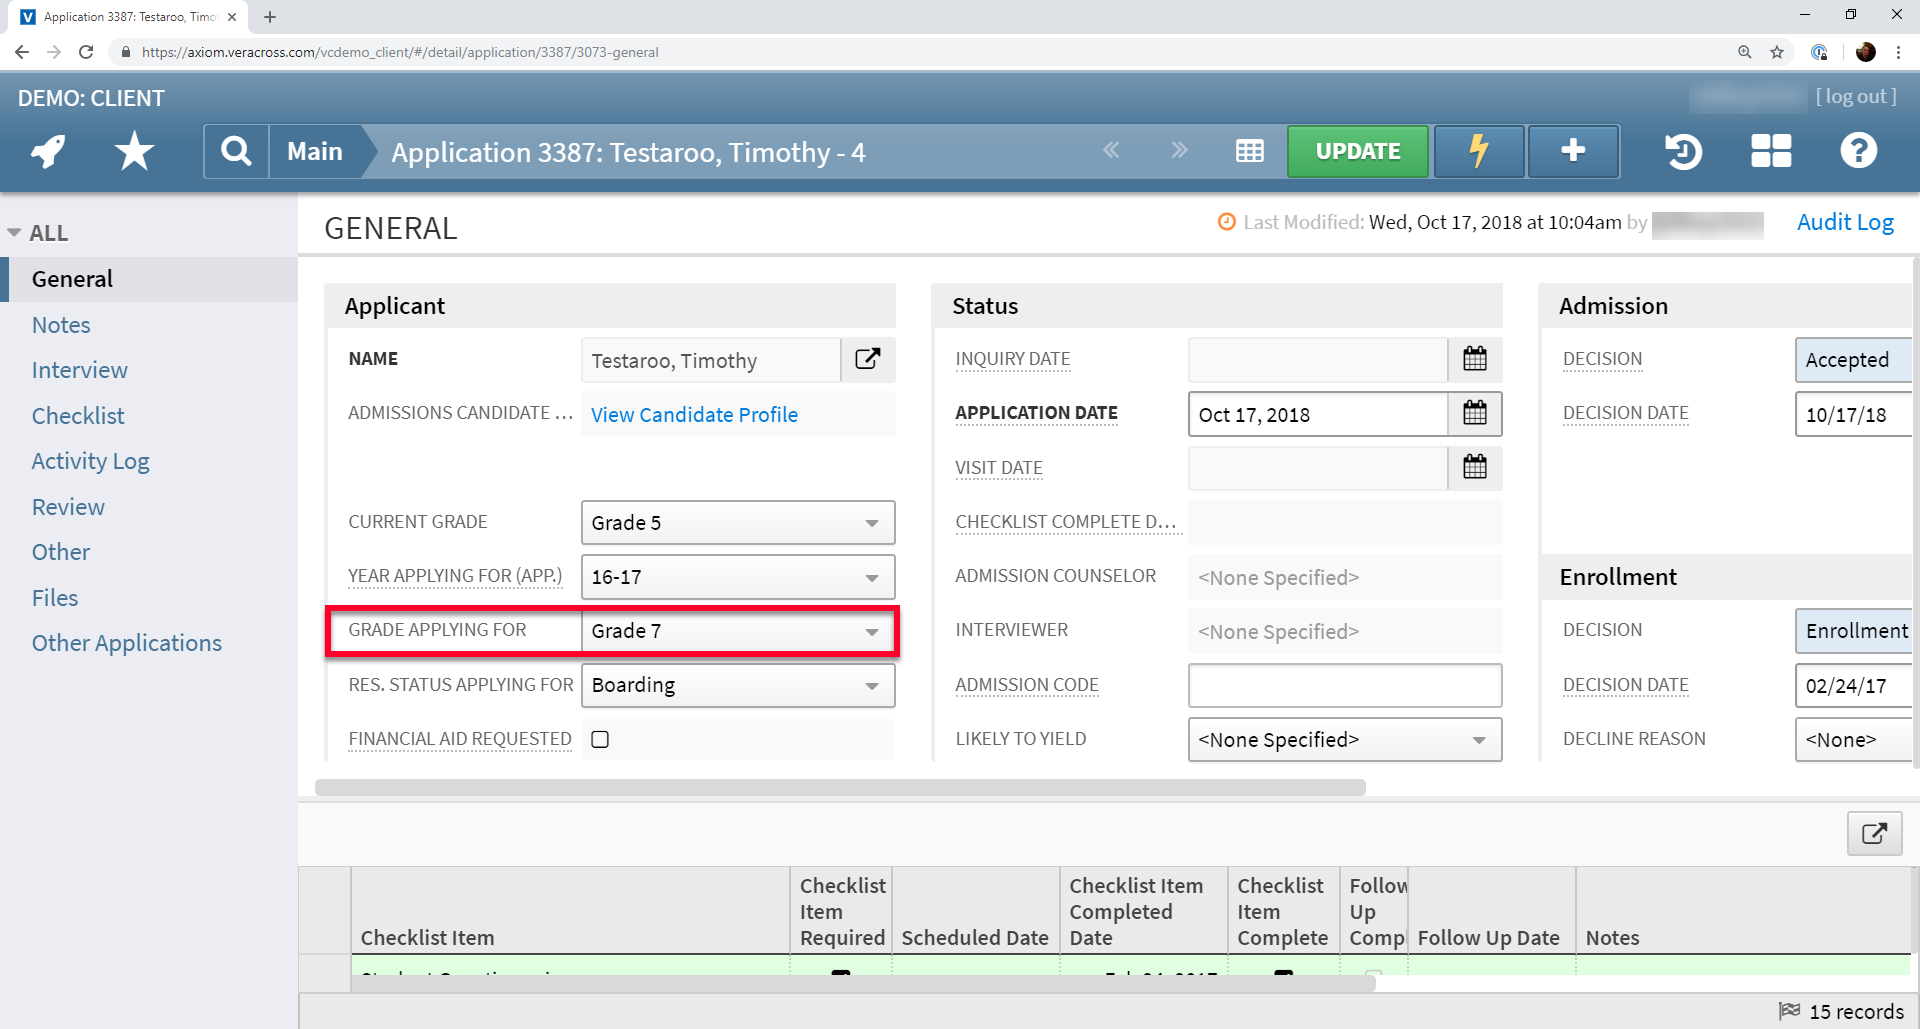Image resolution: width=1920 pixels, height=1029 pixels.
Task: View recent history via the clock icon
Action: (x=1684, y=151)
